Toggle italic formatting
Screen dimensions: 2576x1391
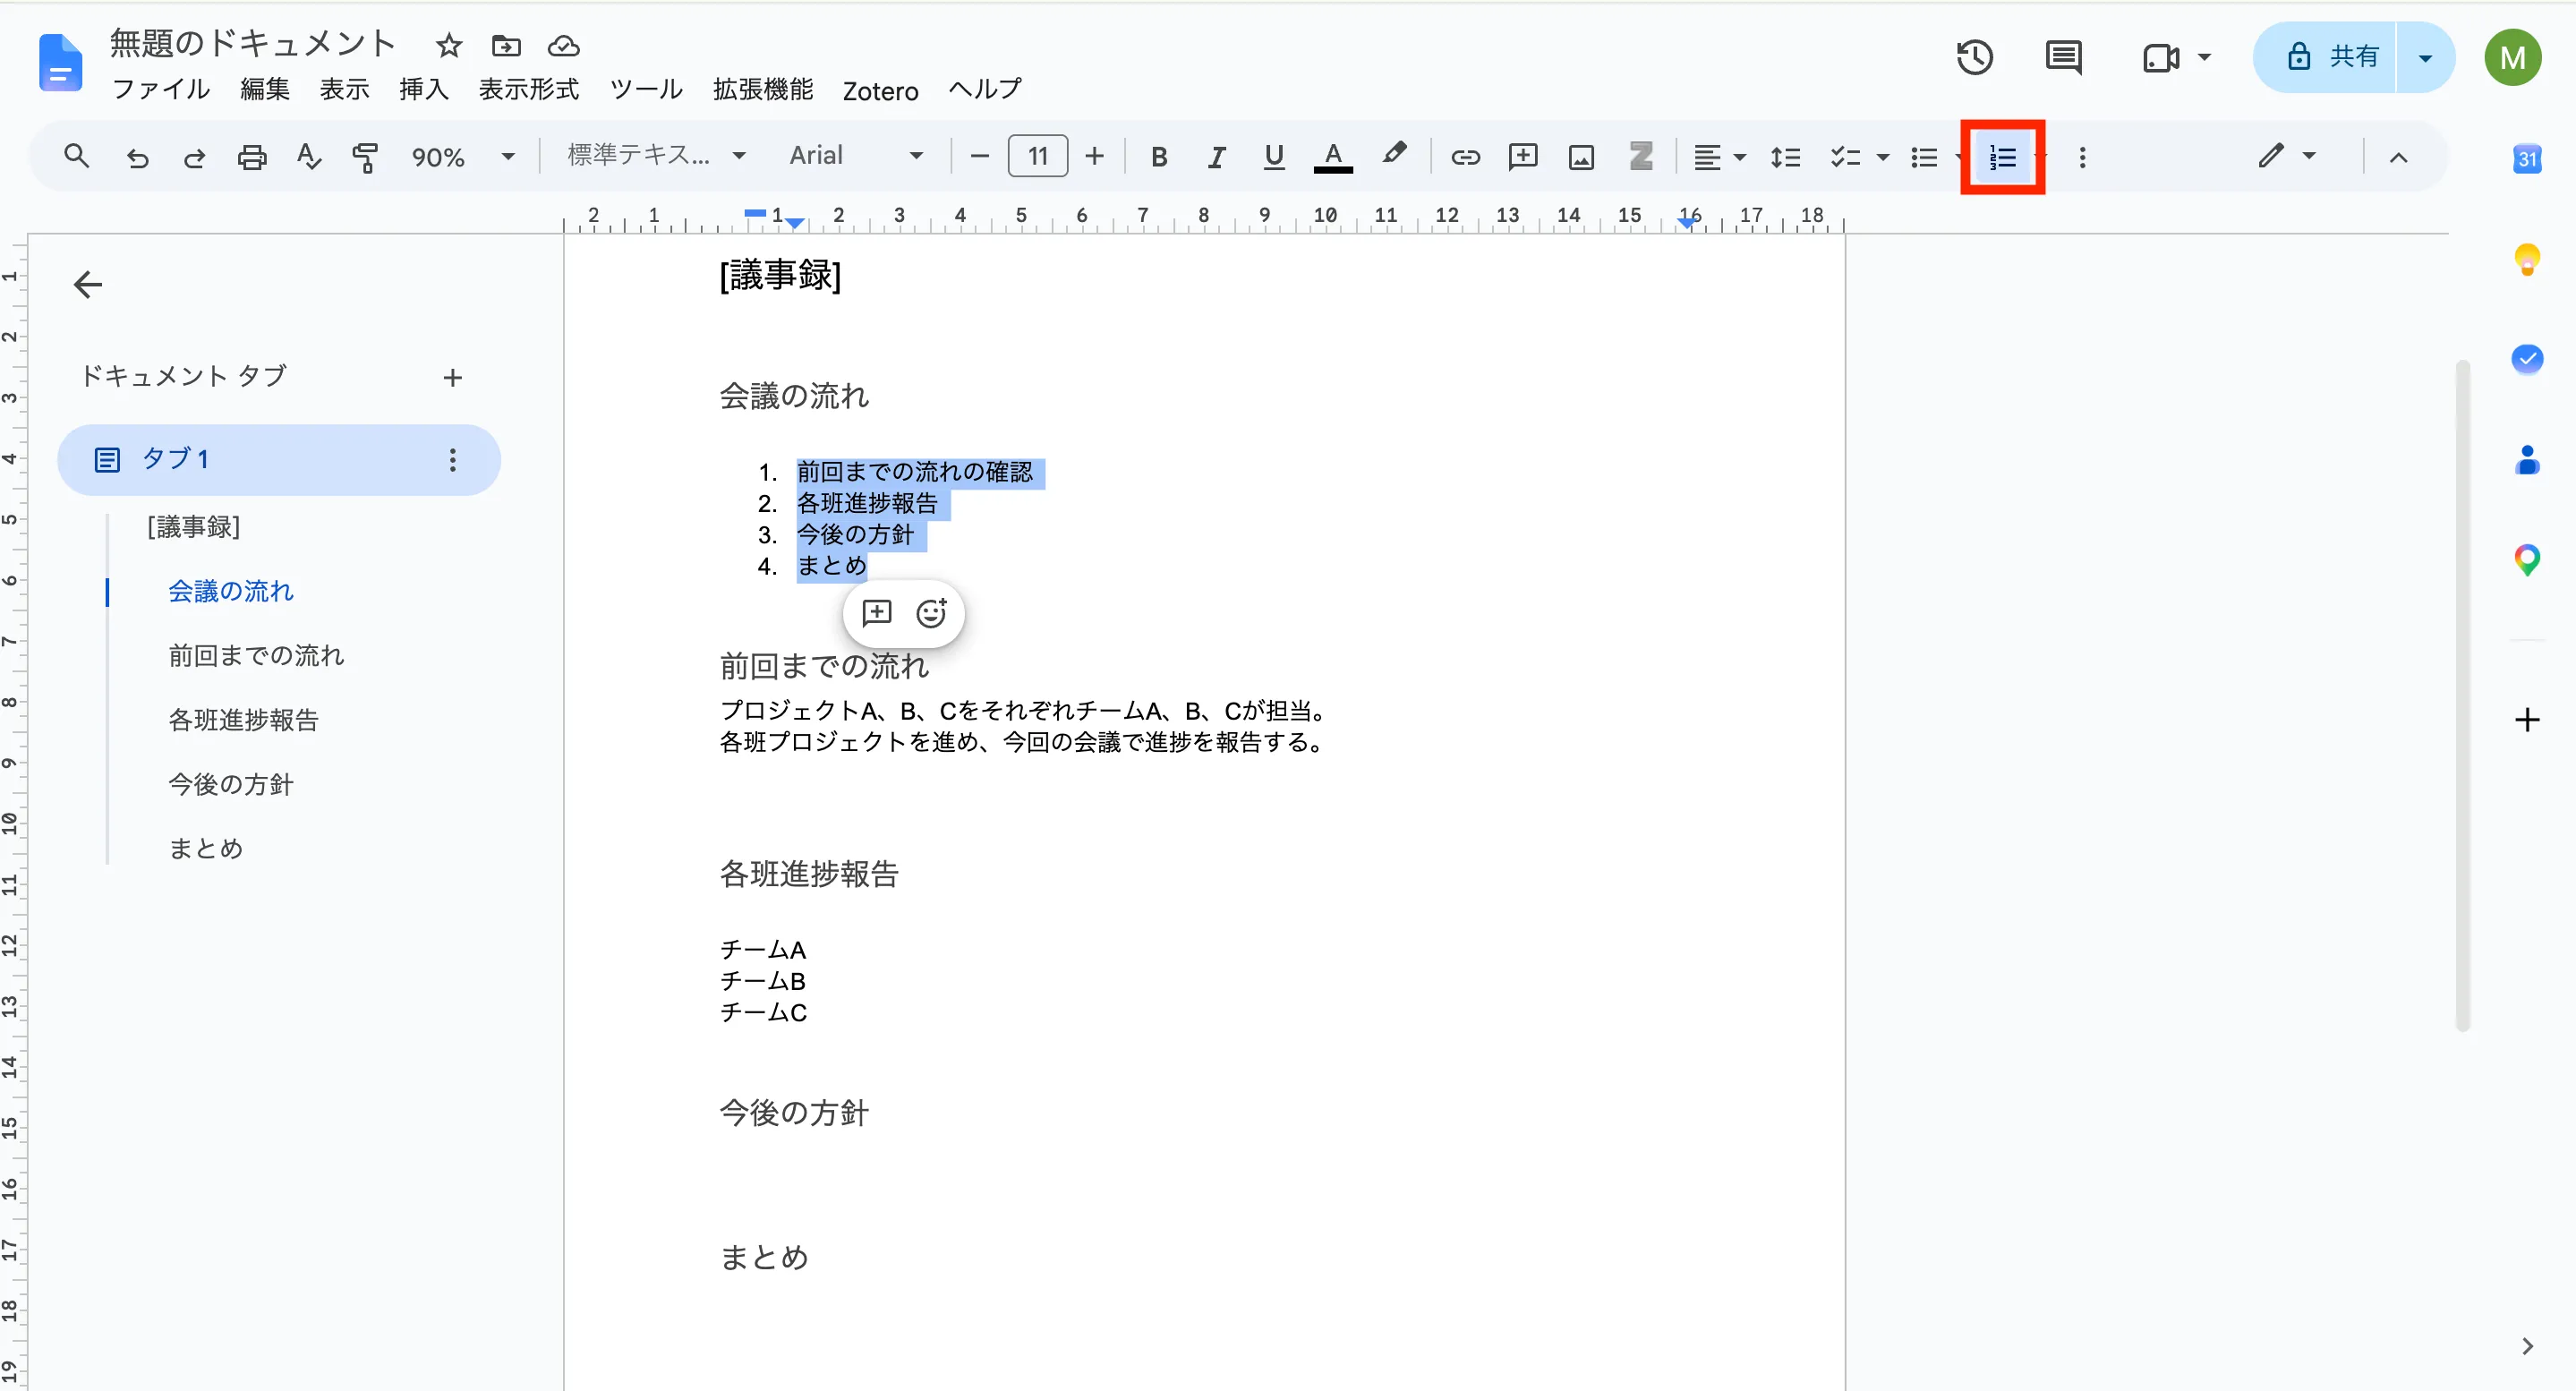[1216, 157]
